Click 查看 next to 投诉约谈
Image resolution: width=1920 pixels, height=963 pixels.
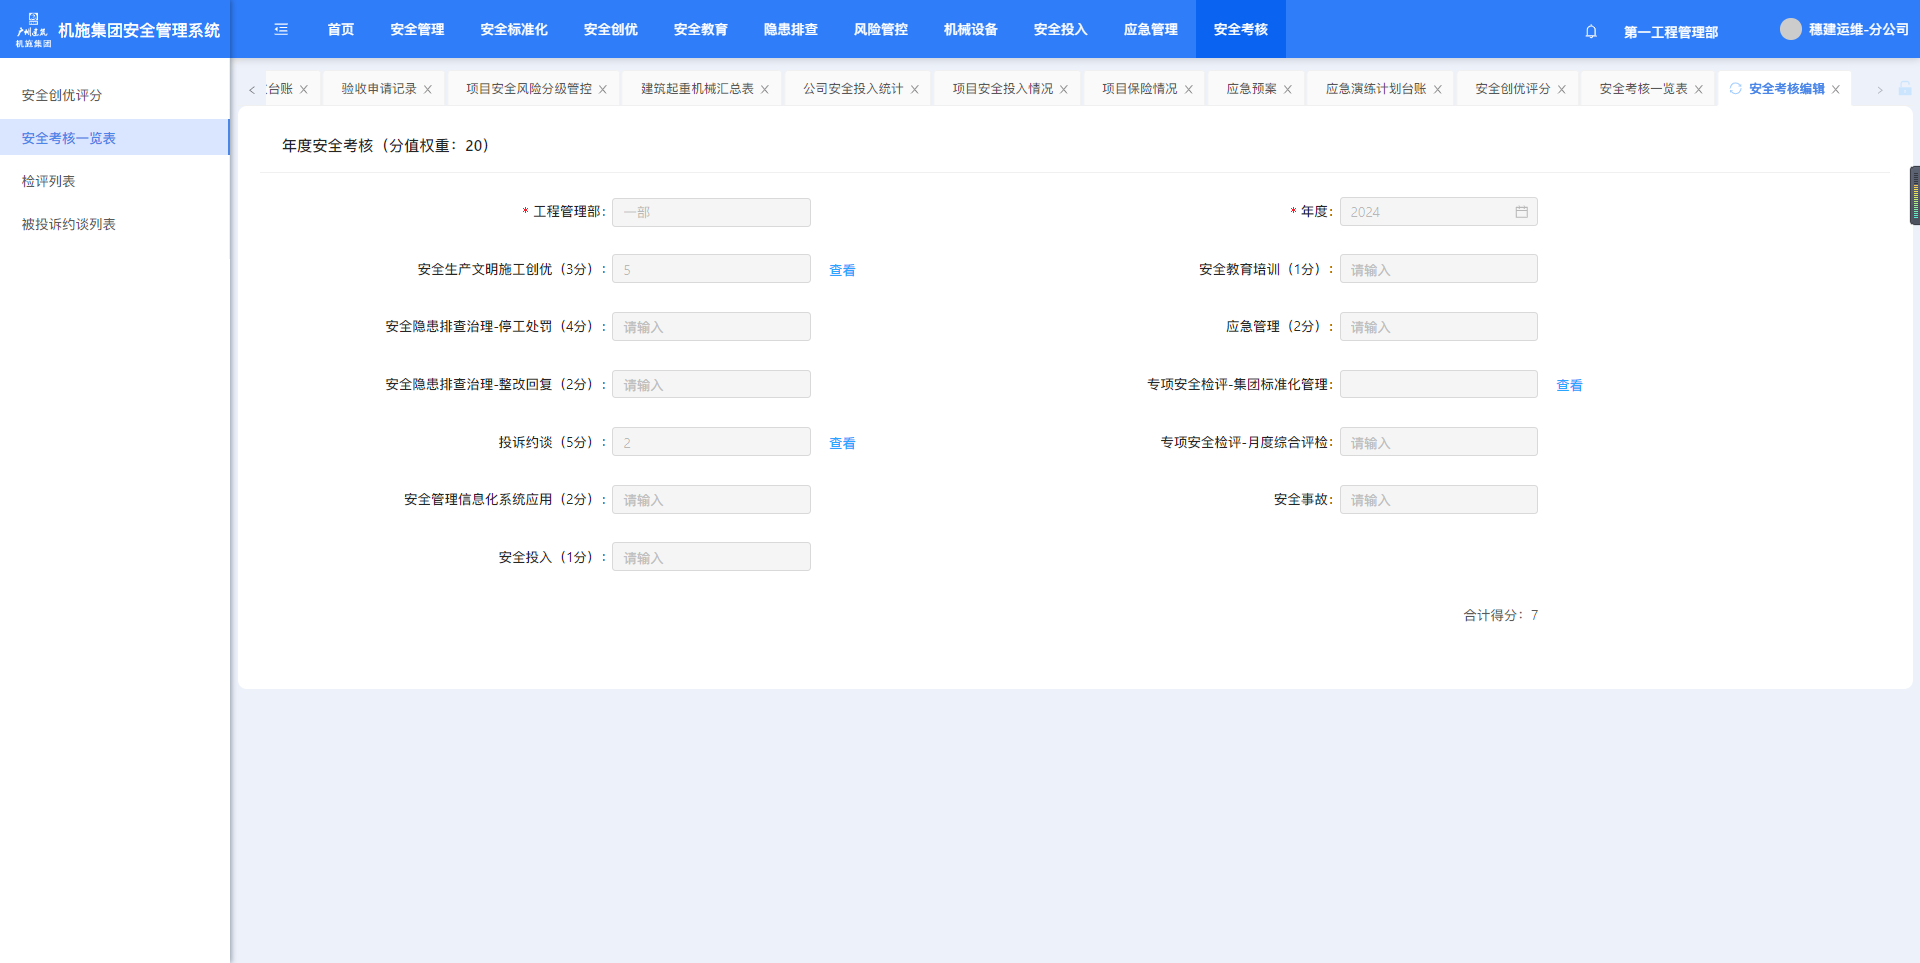click(x=842, y=443)
